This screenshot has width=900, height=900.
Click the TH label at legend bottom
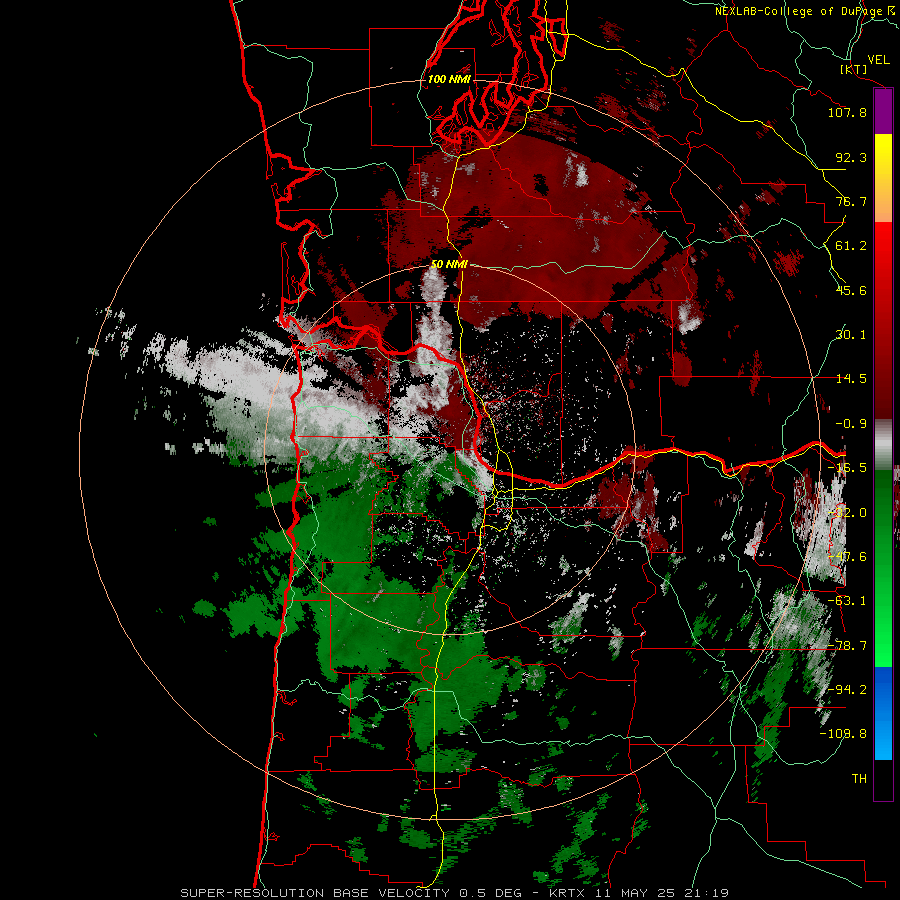(x=859, y=779)
